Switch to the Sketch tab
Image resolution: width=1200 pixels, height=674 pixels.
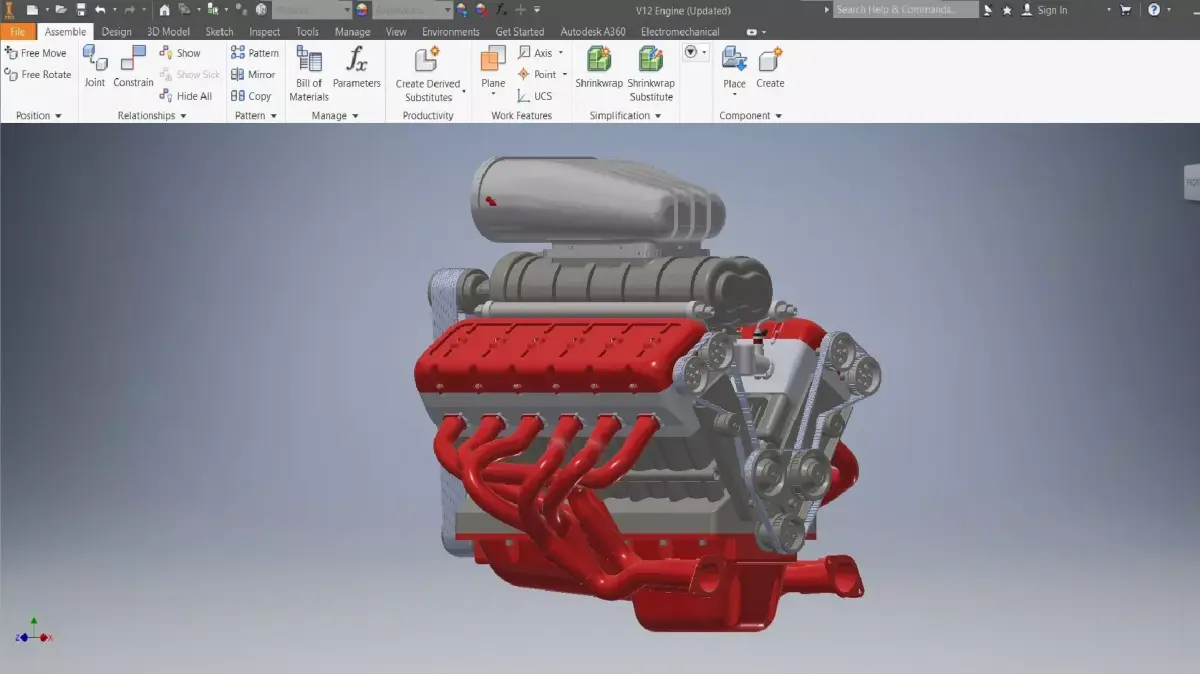(219, 32)
